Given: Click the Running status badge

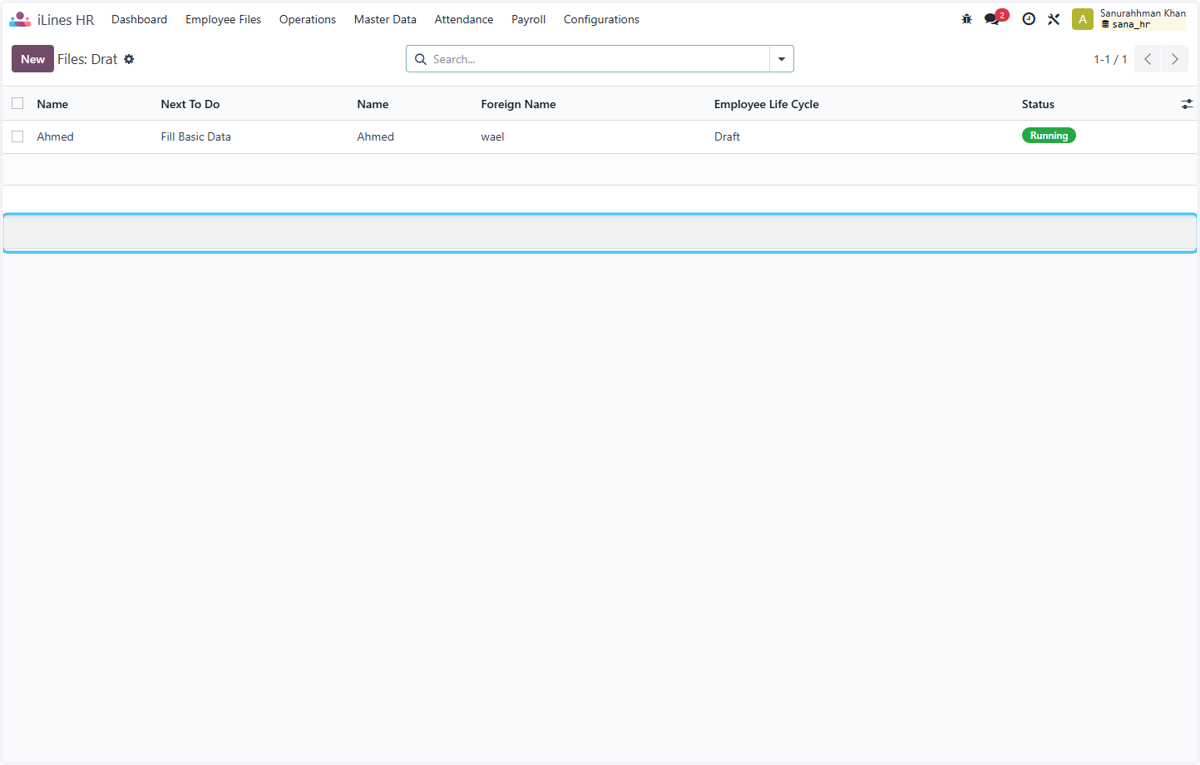Looking at the screenshot, I should coord(1049,136).
